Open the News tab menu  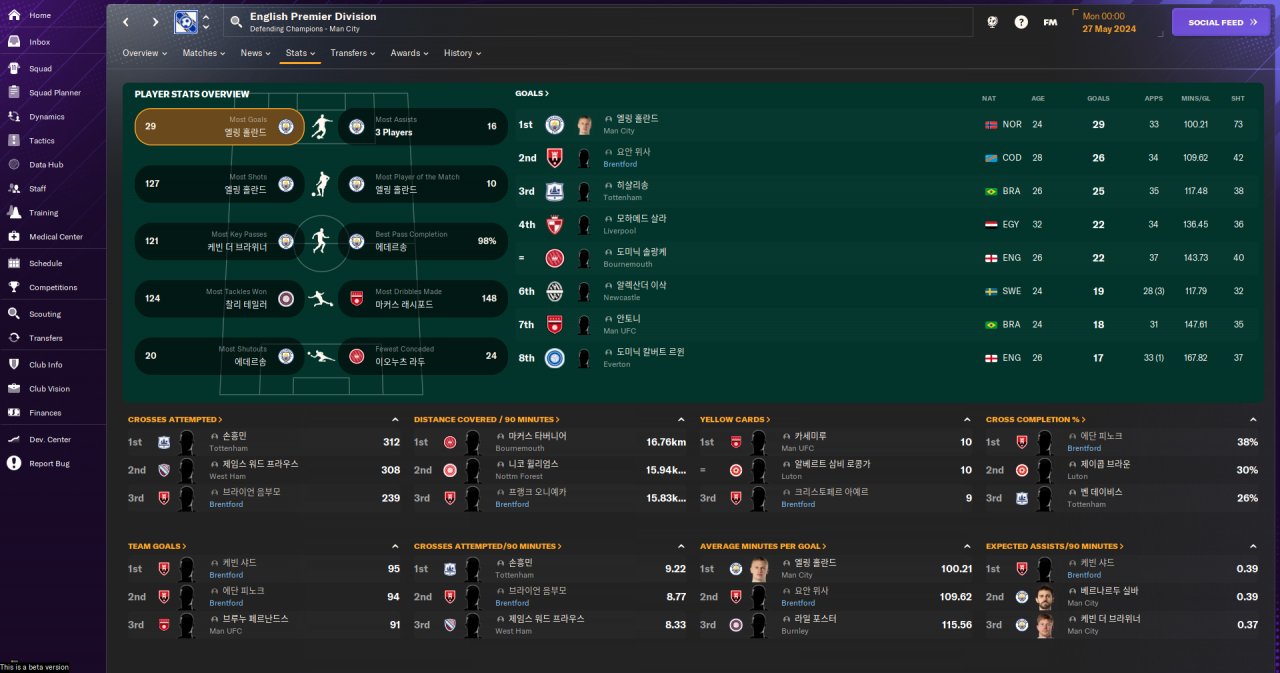255,53
